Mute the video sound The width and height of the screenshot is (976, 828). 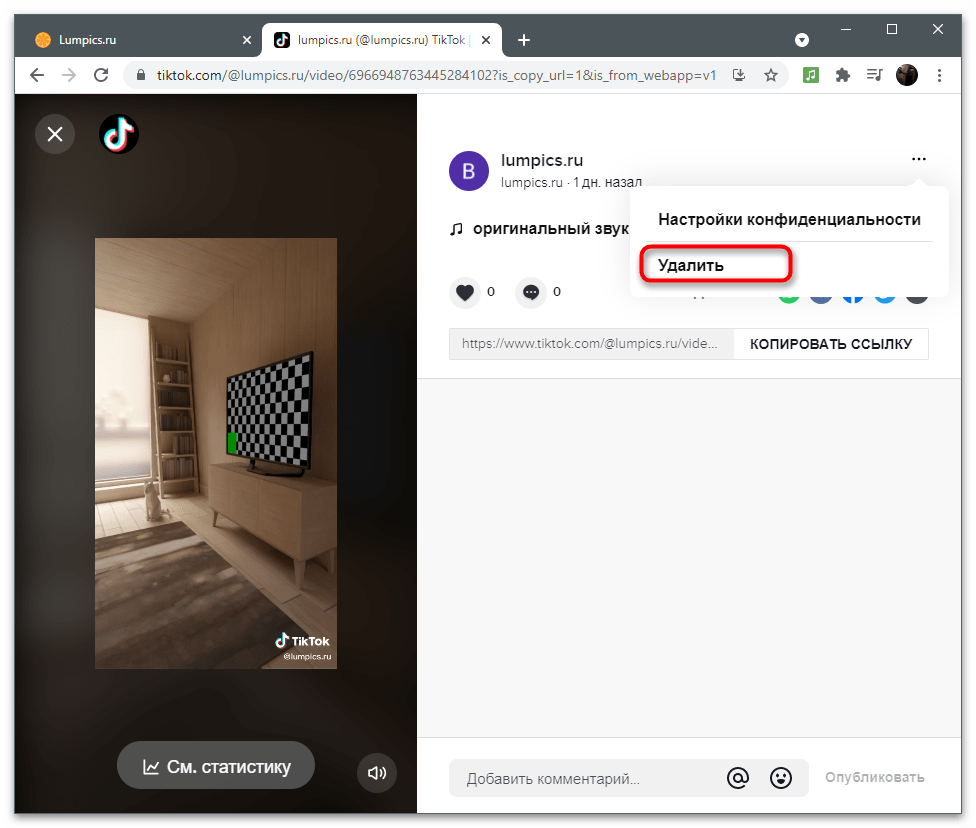377,772
